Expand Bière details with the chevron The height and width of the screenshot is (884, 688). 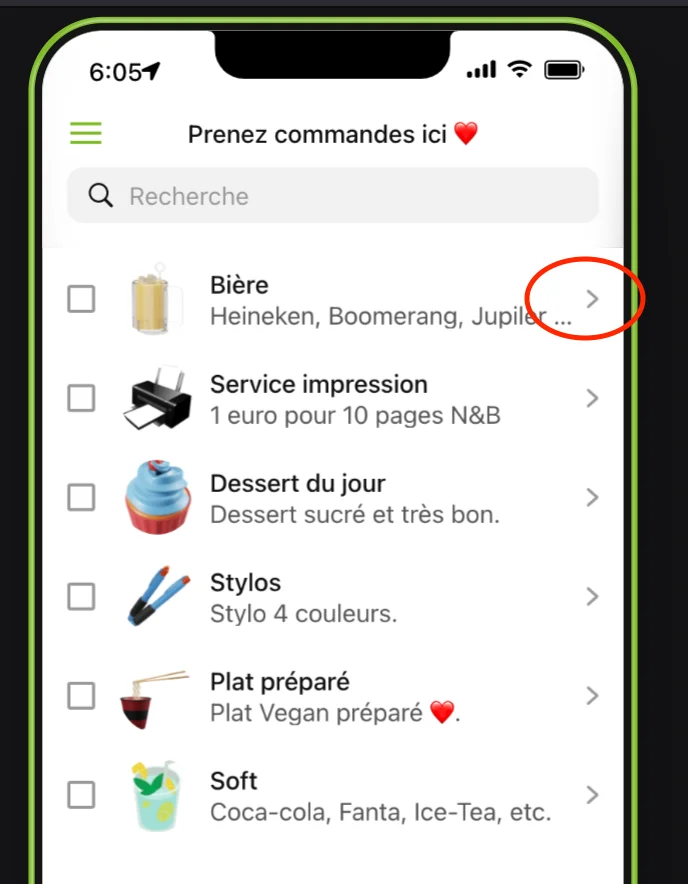592,299
